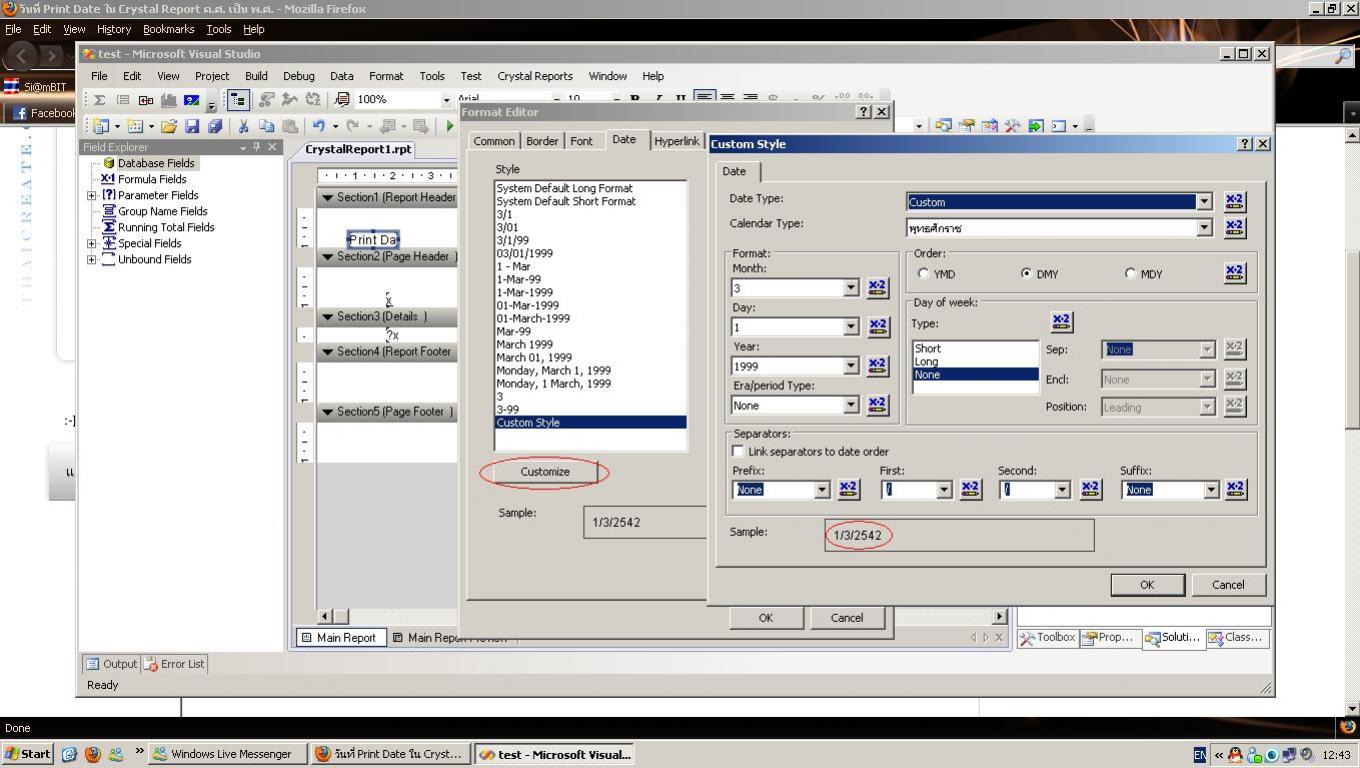Open formula editor for Day format
This screenshot has height=768, width=1360.
(877, 327)
